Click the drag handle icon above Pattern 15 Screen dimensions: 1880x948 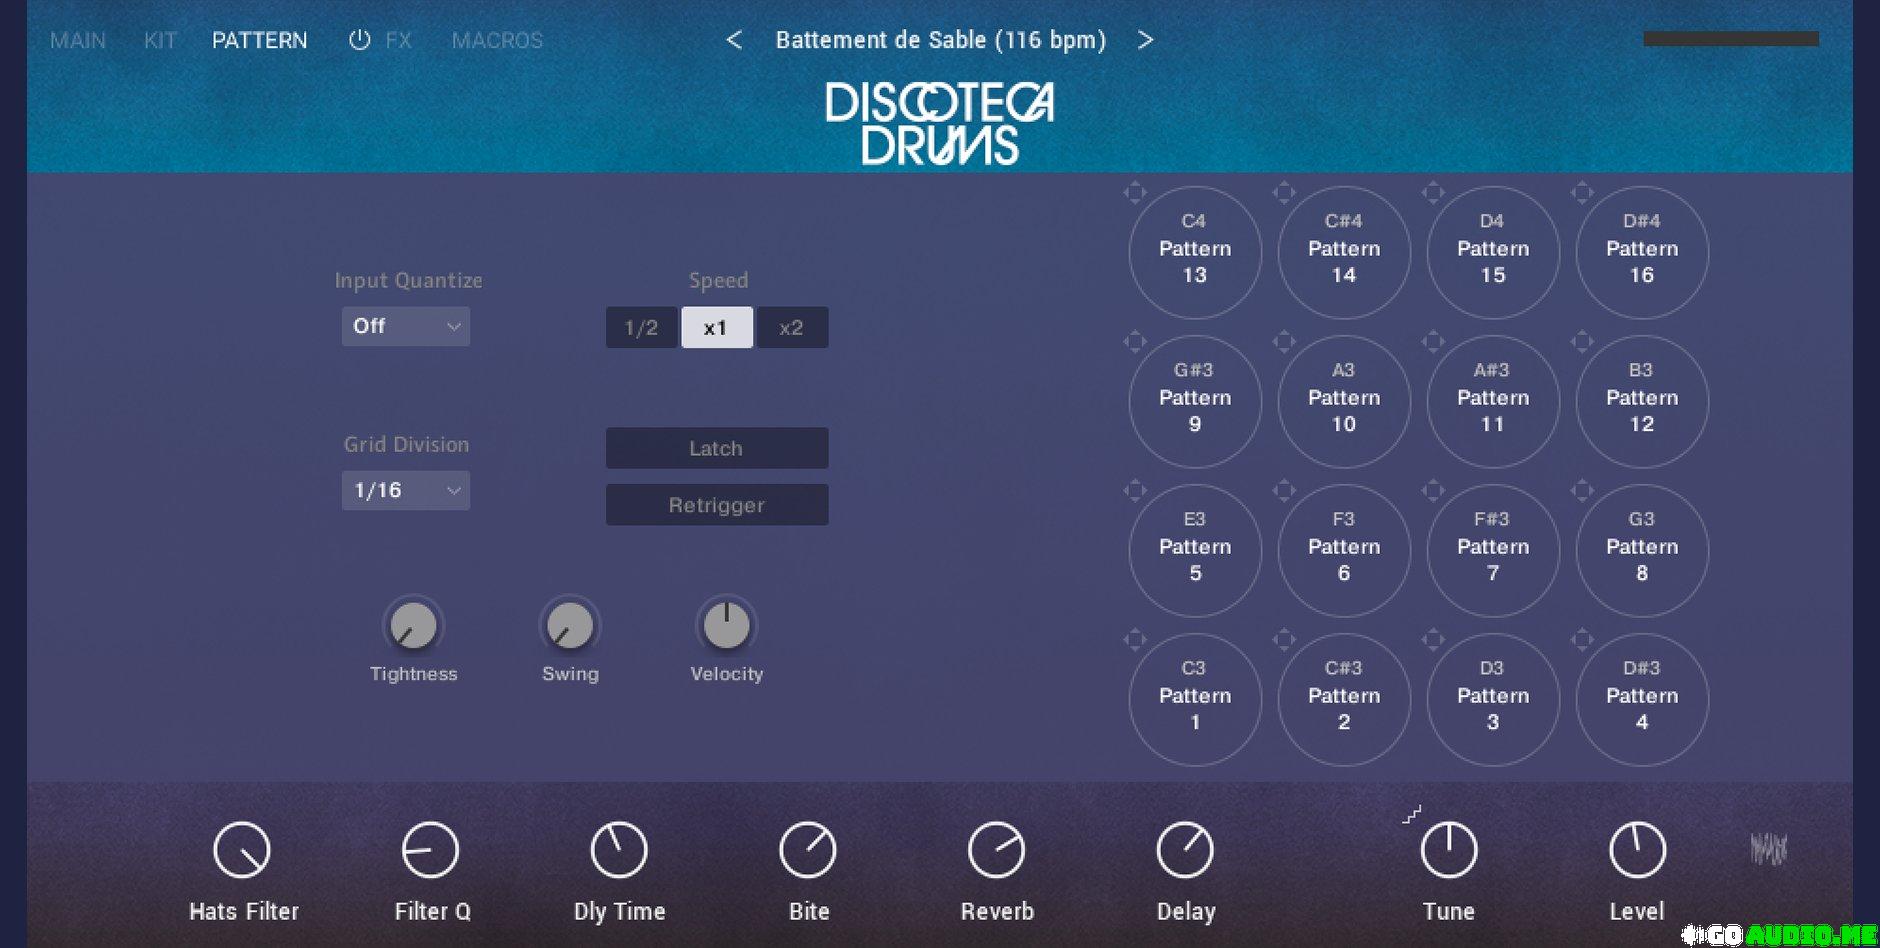(1433, 192)
